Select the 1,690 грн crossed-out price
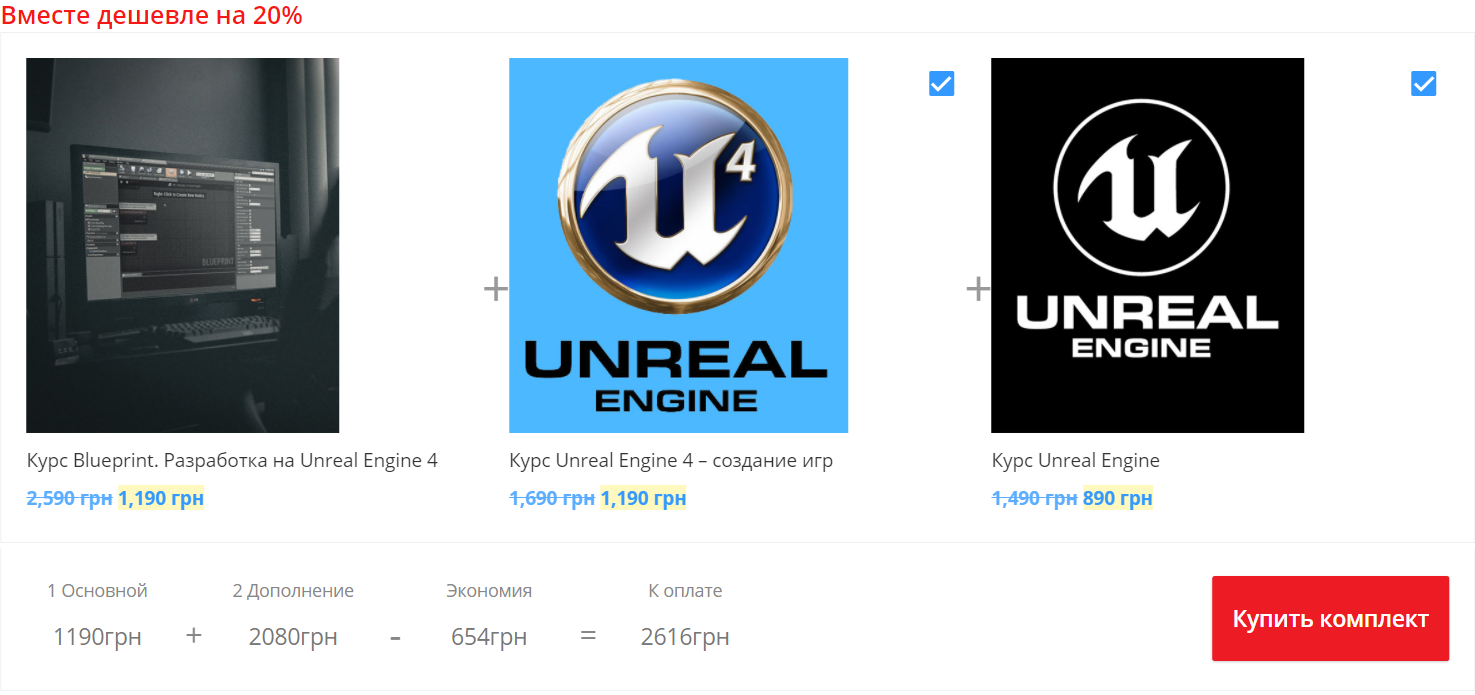 click(x=552, y=498)
